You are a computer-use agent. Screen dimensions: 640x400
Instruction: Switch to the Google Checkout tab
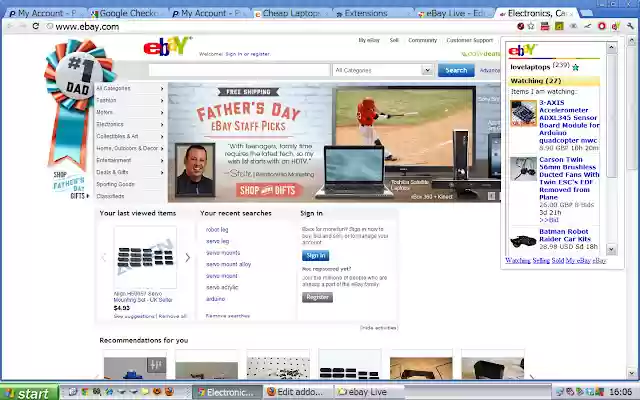click(127, 13)
